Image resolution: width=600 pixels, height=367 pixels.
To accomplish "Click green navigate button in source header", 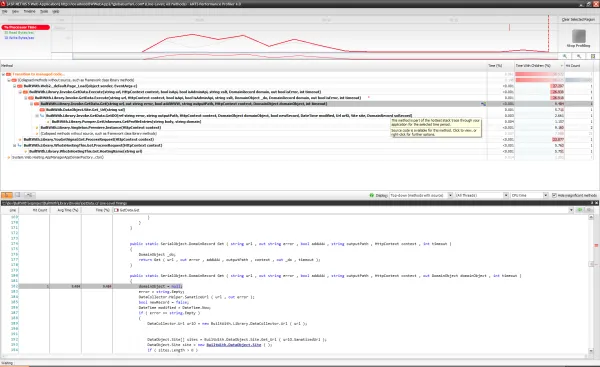I will (x=580, y=210).
